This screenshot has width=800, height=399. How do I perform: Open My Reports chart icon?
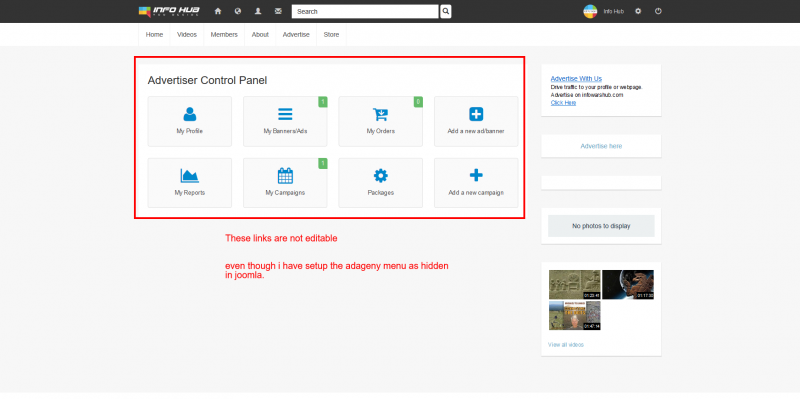click(x=190, y=176)
